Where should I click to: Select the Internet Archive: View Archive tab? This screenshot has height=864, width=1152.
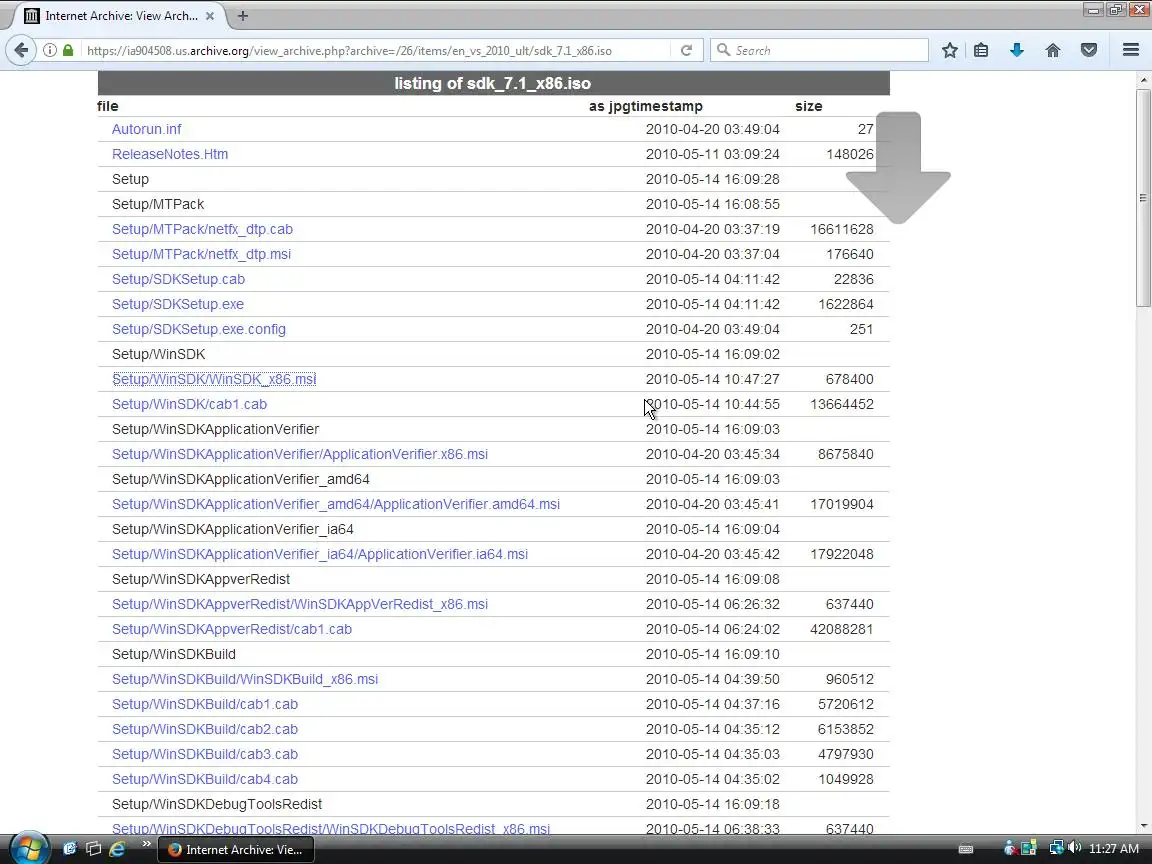pyautogui.click(x=120, y=15)
